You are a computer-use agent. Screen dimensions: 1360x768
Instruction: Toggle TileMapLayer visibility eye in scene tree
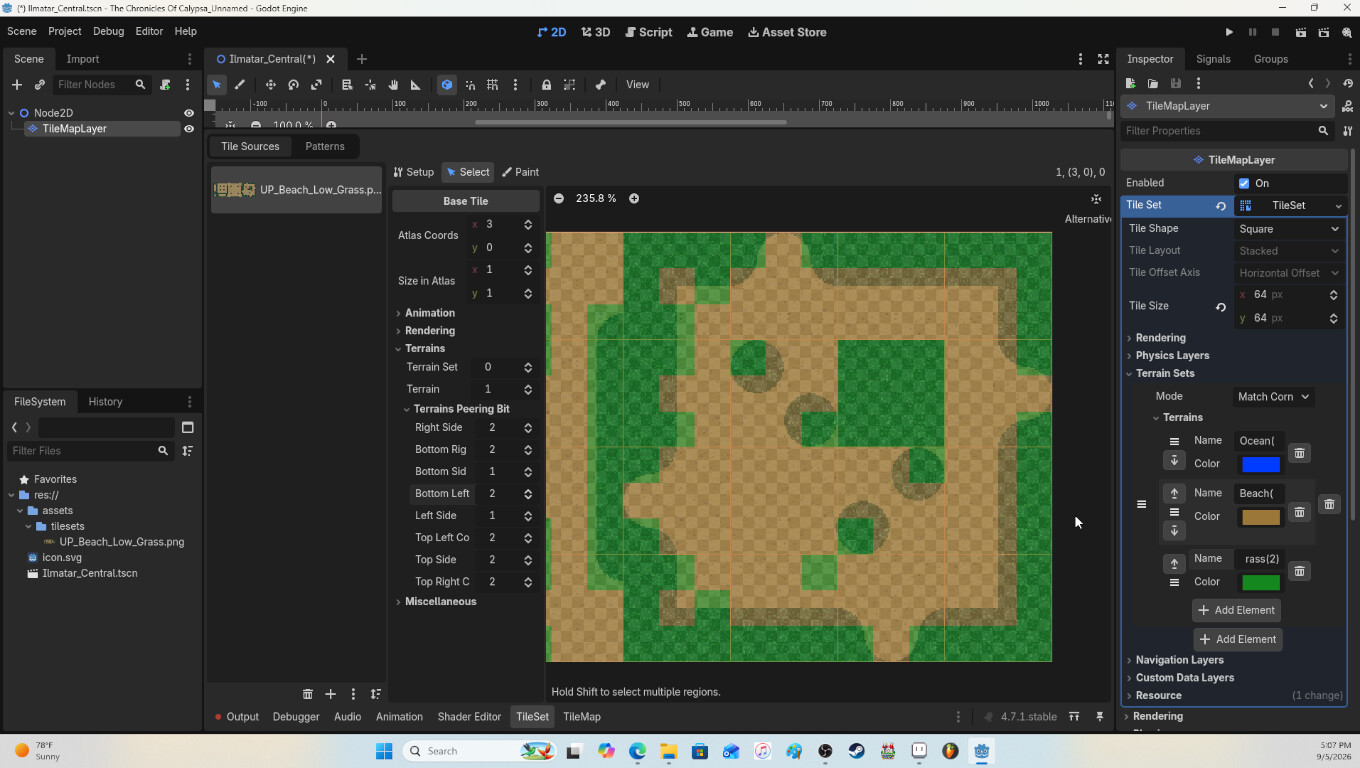click(x=189, y=129)
